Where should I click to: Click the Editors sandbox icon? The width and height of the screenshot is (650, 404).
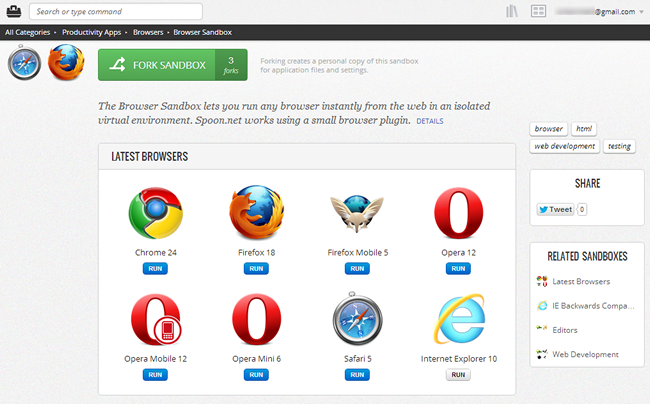[542, 328]
